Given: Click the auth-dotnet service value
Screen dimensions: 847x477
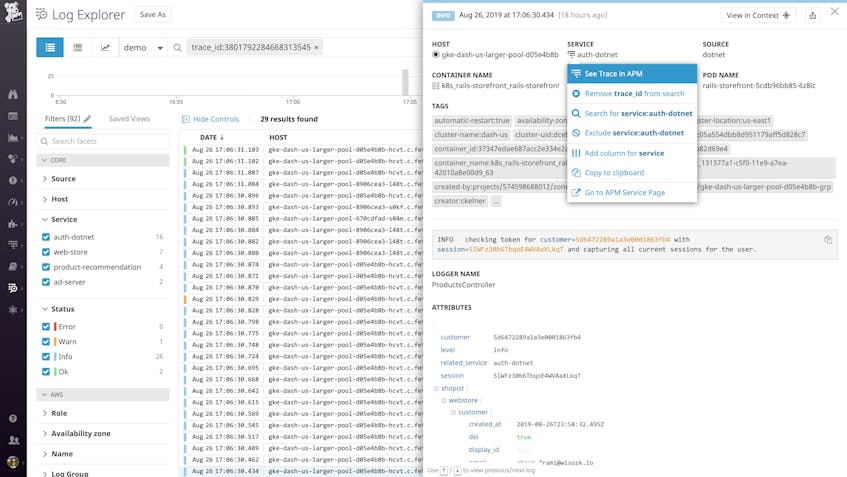Looking at the screenshot, I should (597, 55).
